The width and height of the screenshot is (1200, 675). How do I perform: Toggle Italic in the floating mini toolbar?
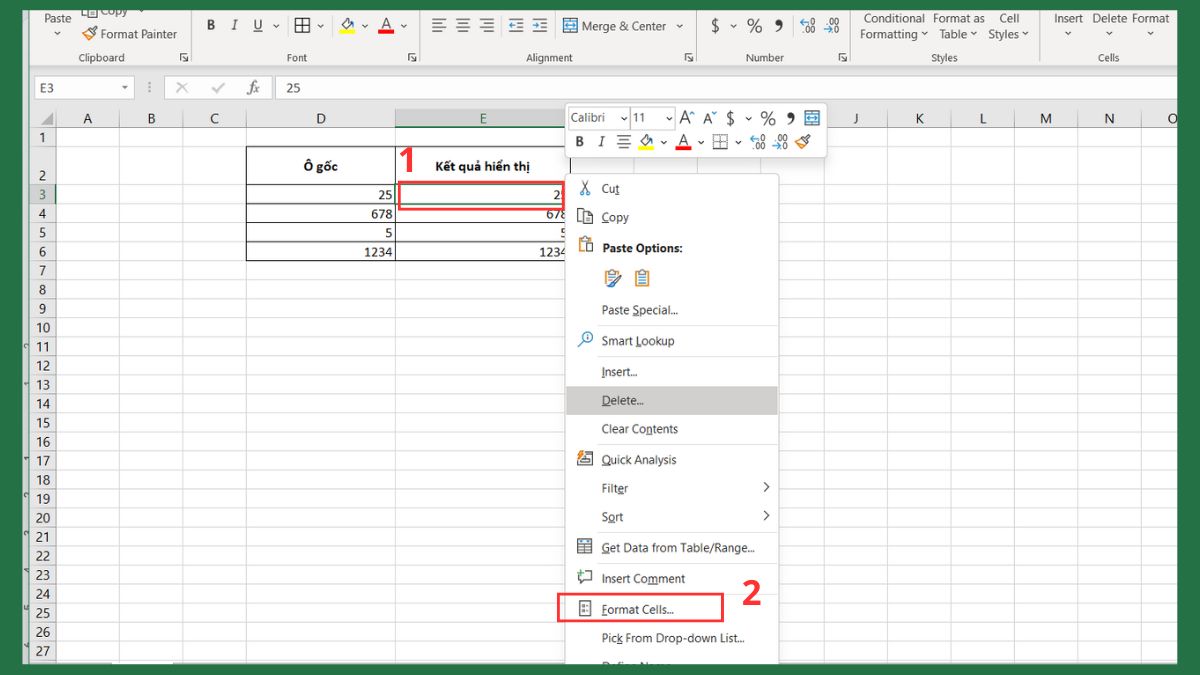tap(601, 142)
